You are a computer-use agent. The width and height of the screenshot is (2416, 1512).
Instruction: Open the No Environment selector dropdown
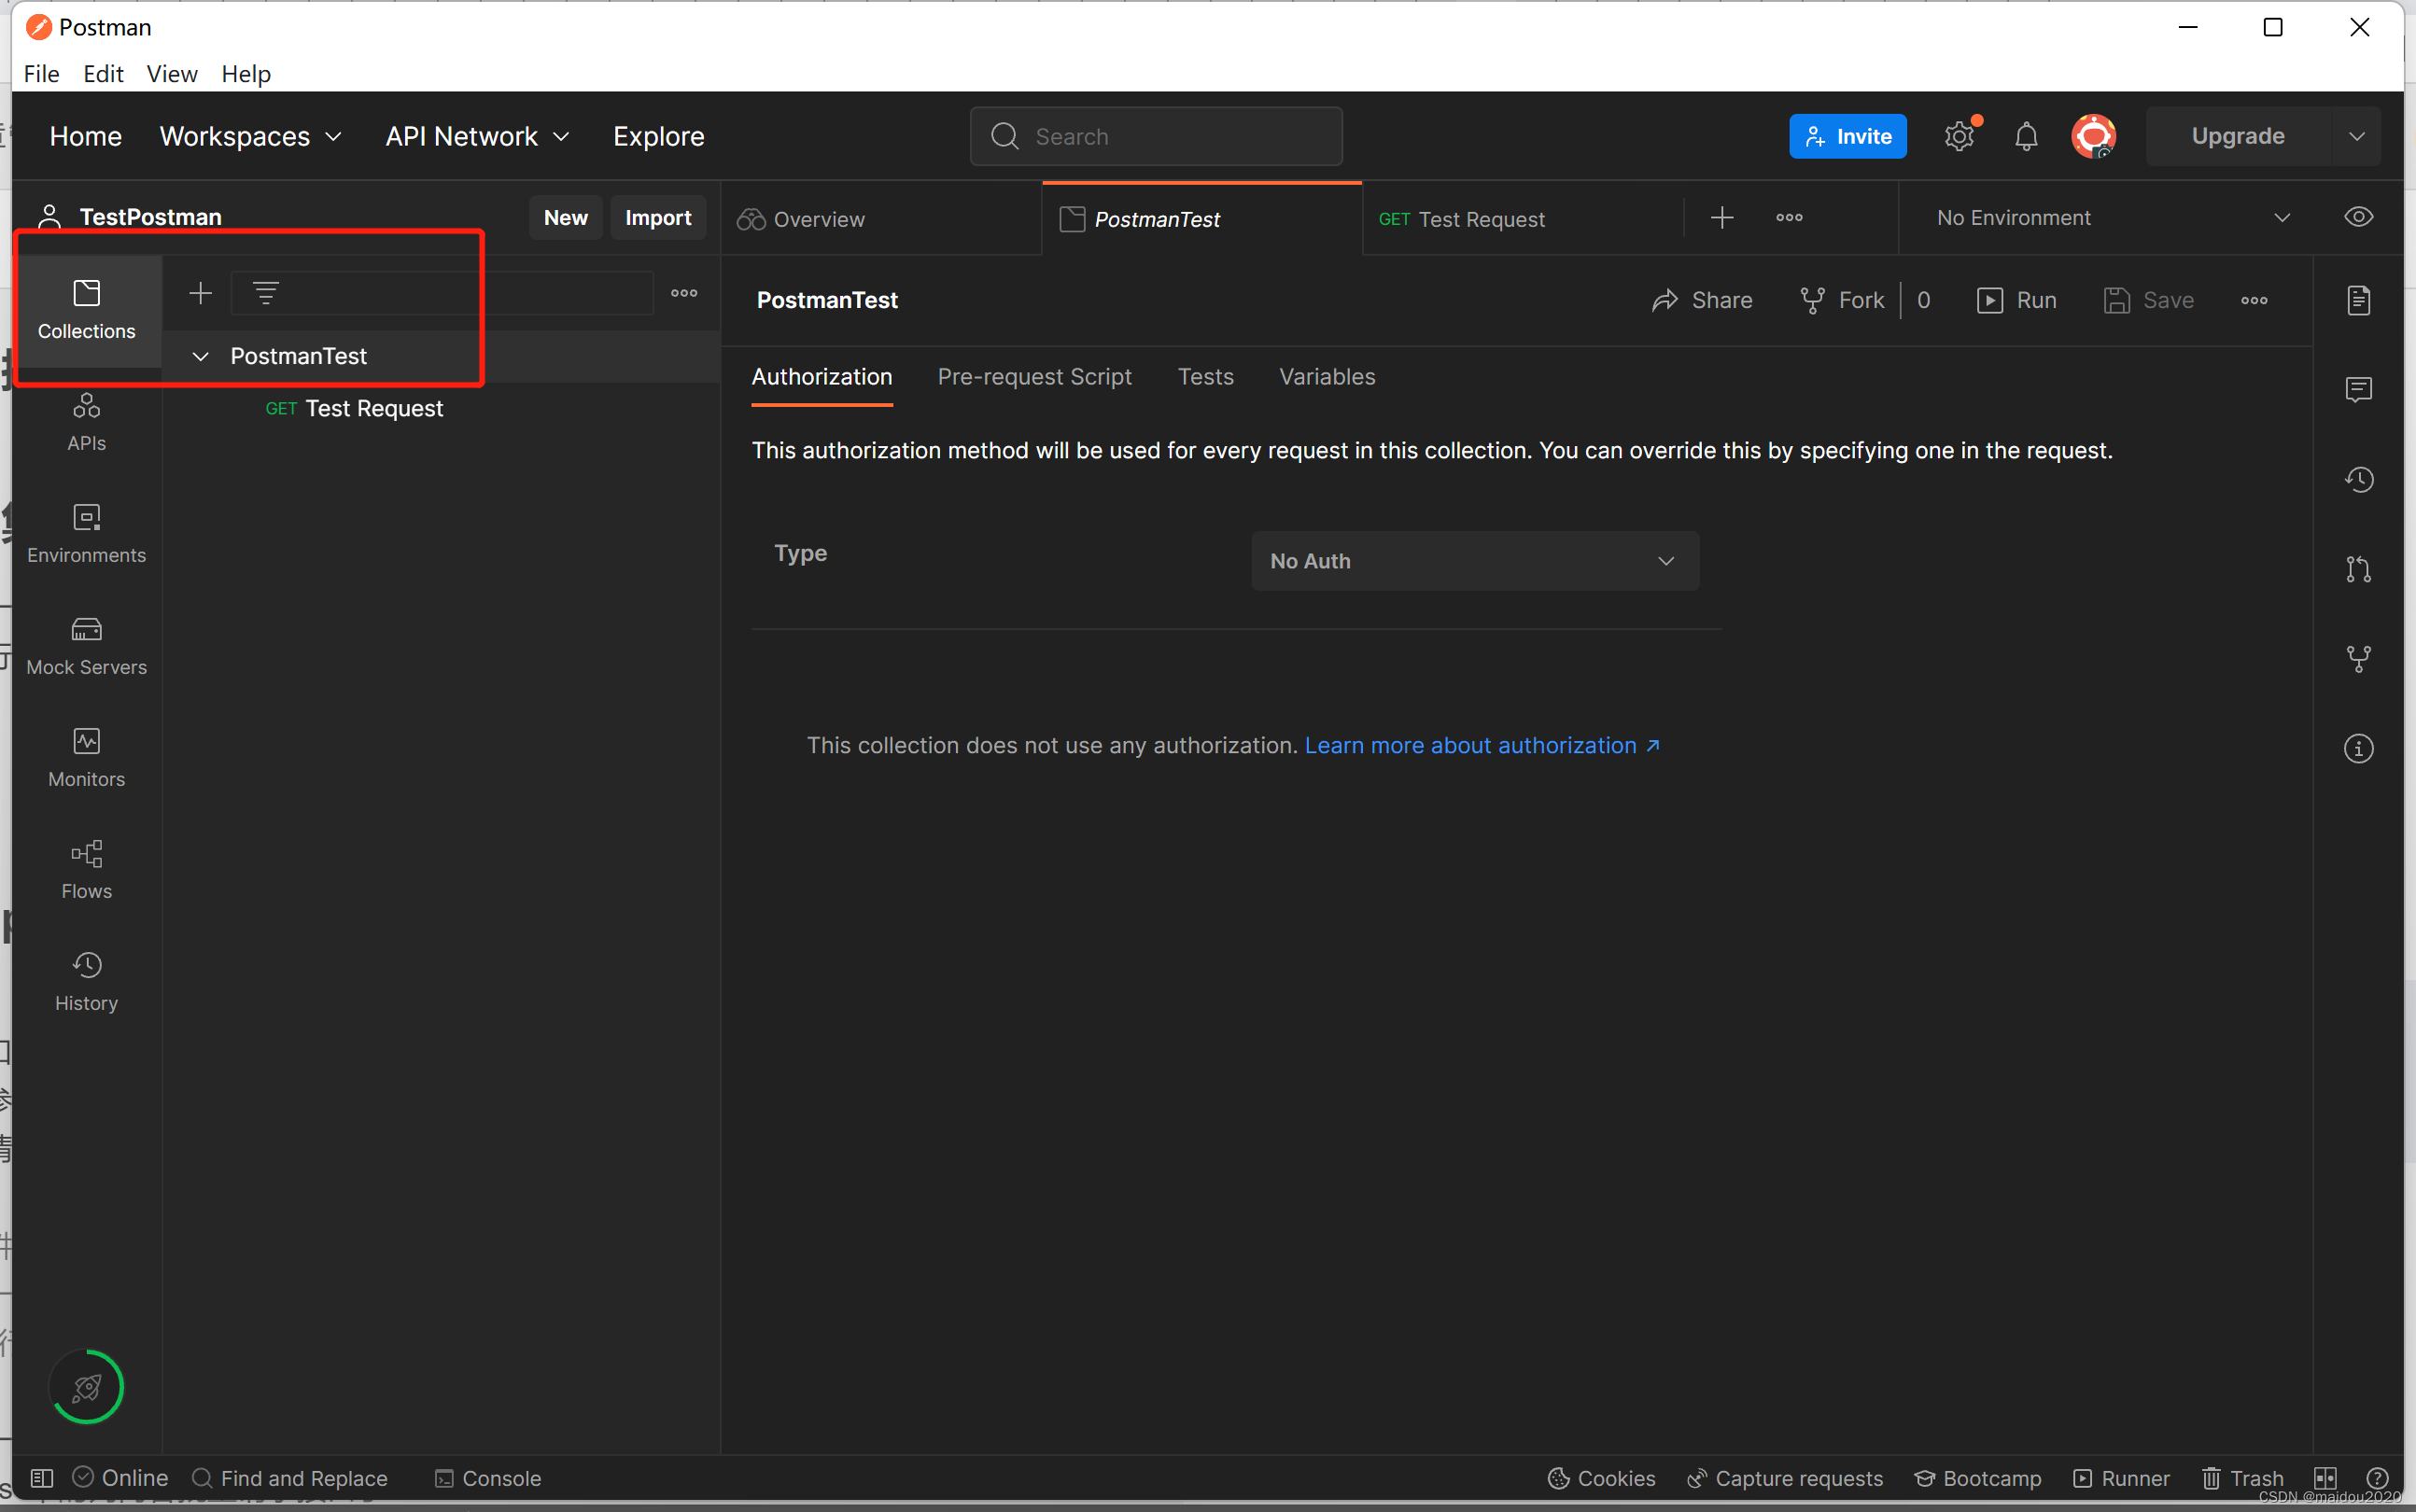[x=2112, y=217]
